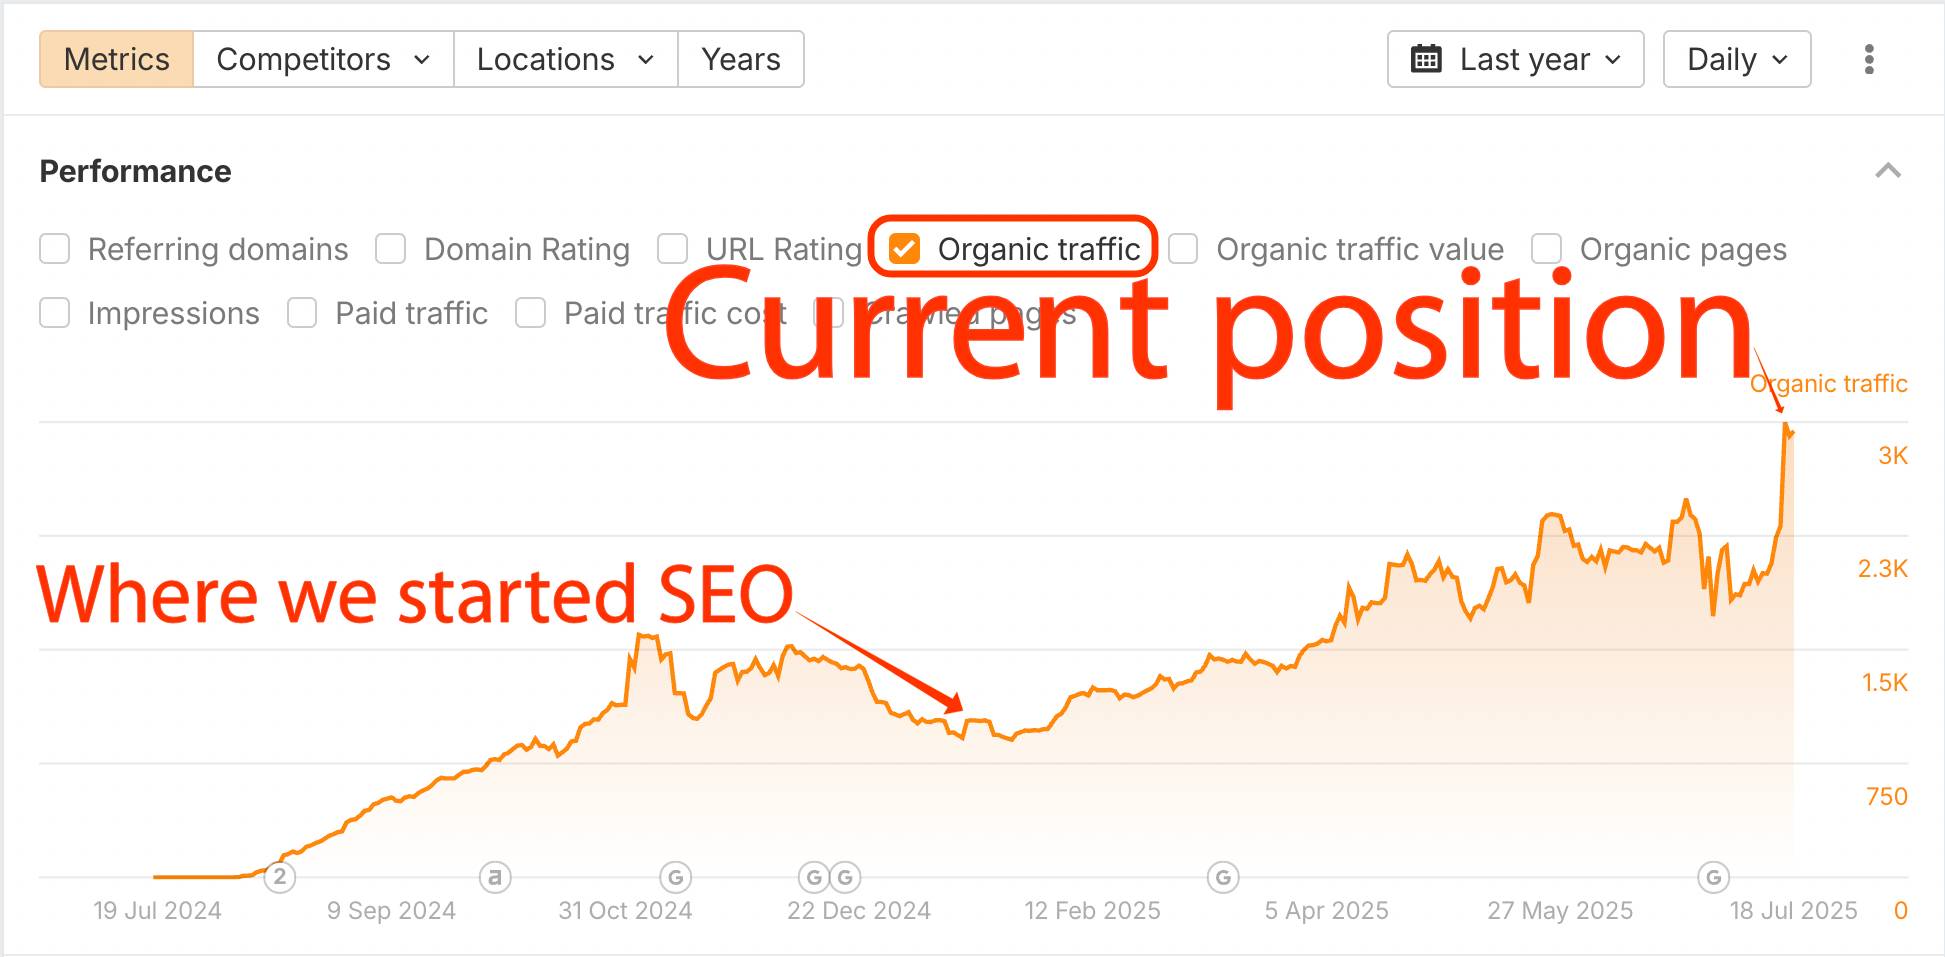The width and height of the screenshot is (1945, 957).
Task: Expand the Competitors dropdown
Action: coord(323,59)
